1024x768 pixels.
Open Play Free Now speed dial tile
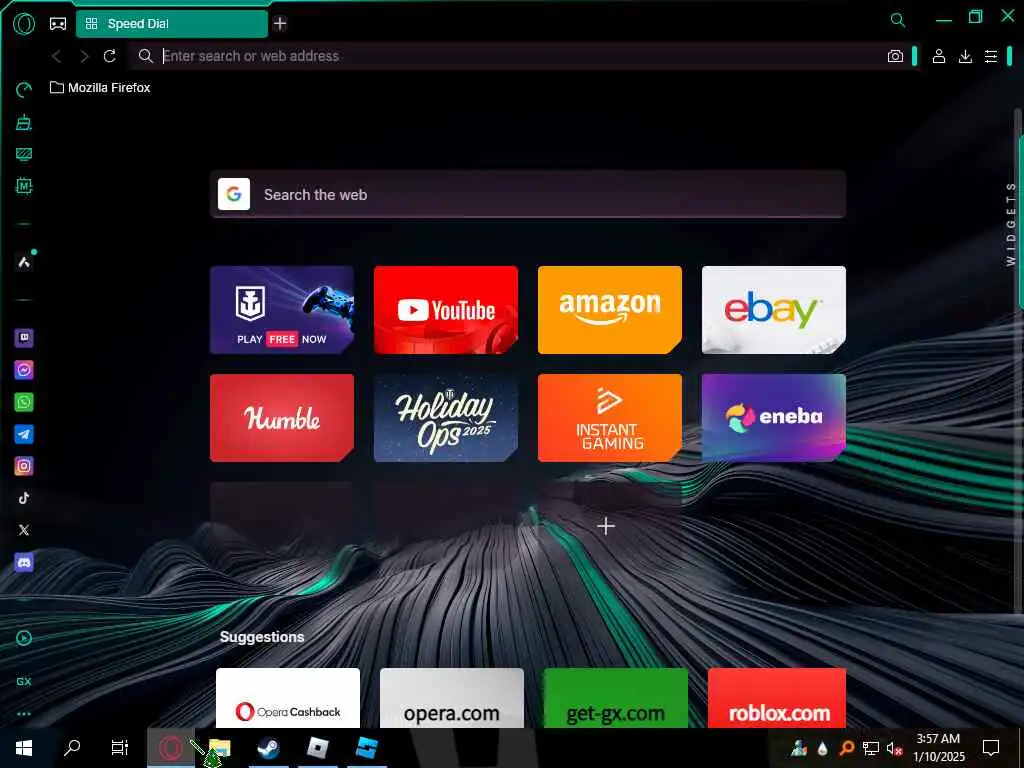(282, 310)
